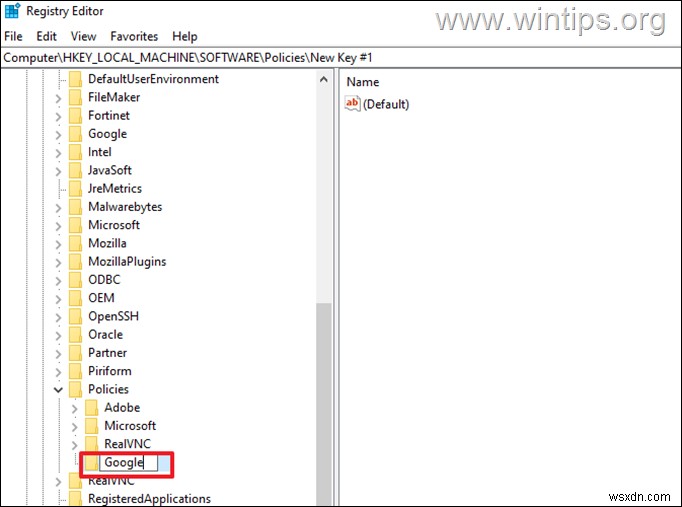Select the OpenSSH folder icon
Screen dimensions: 682x507
click(75, 317)
